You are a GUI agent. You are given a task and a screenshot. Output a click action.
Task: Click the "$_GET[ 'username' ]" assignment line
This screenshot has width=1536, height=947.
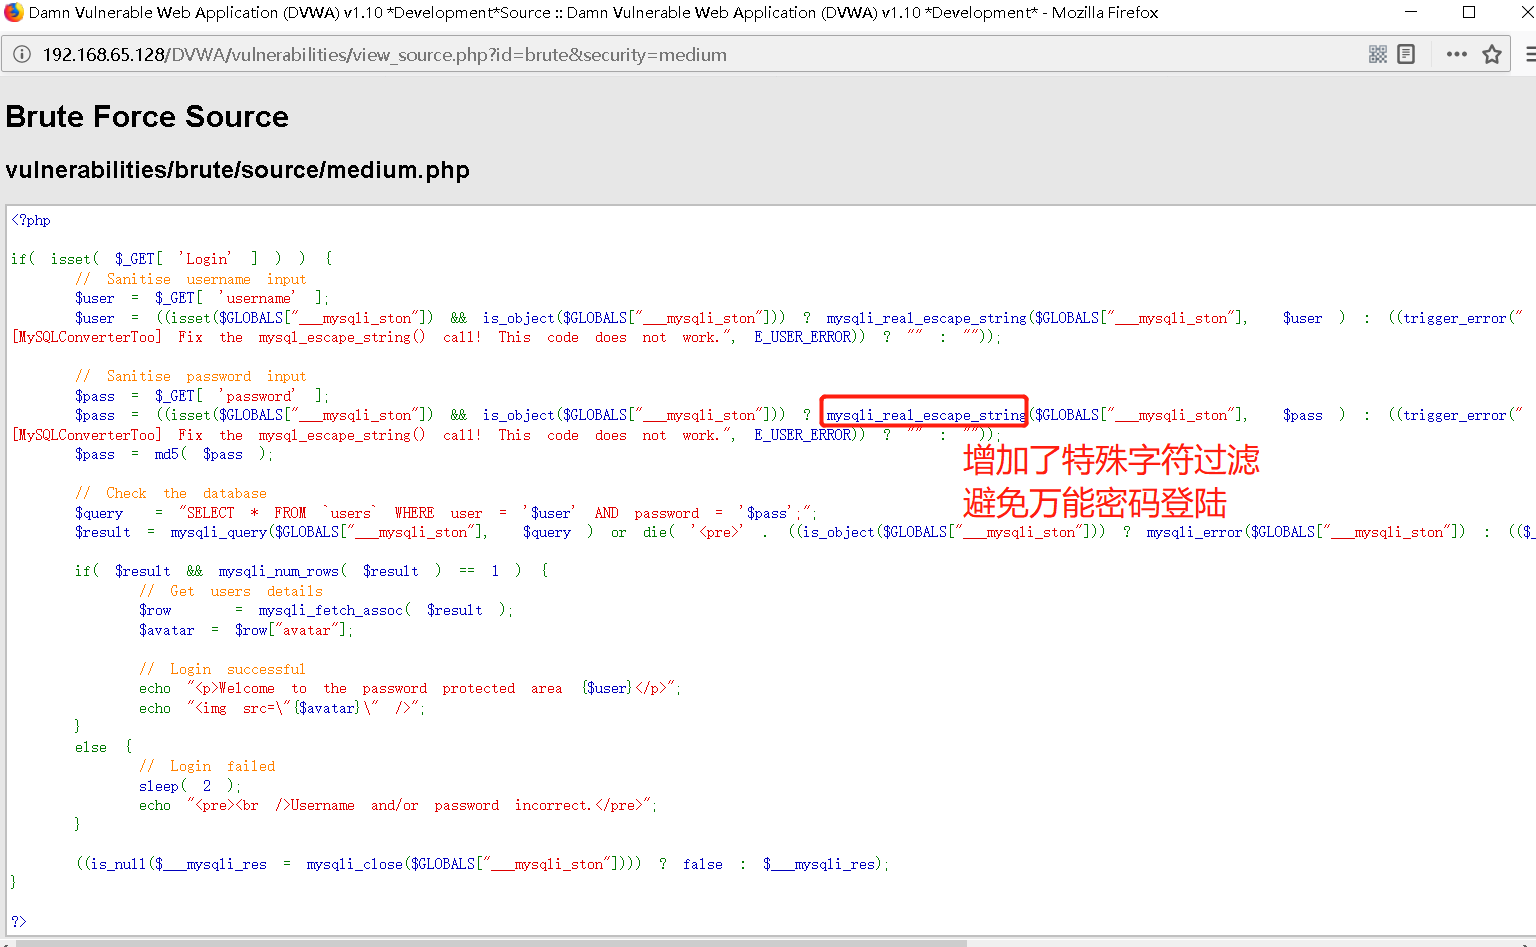(x=202, y=298)
